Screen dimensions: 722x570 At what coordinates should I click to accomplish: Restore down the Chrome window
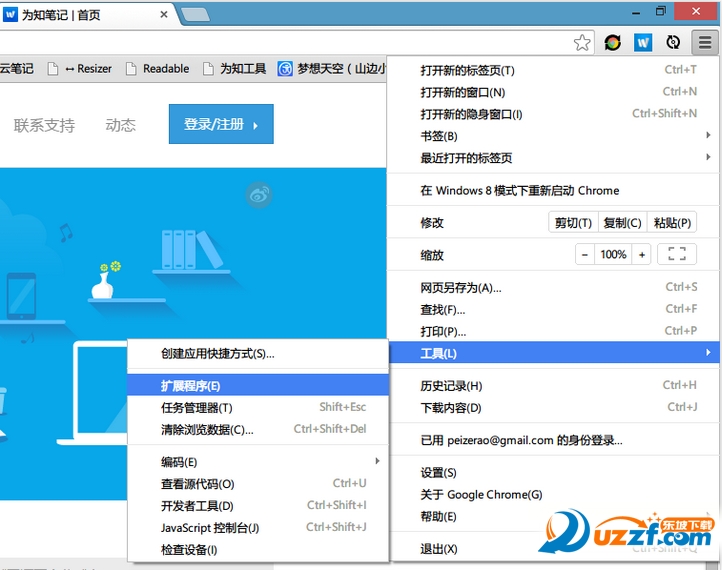click(x=661, y=11)
